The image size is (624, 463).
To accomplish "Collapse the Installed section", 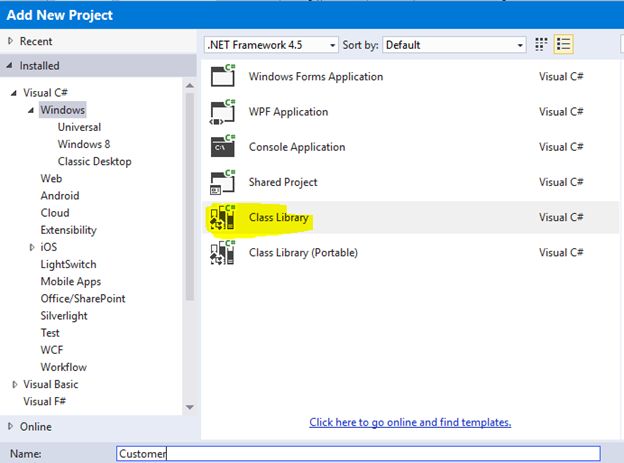I will 10,66.
